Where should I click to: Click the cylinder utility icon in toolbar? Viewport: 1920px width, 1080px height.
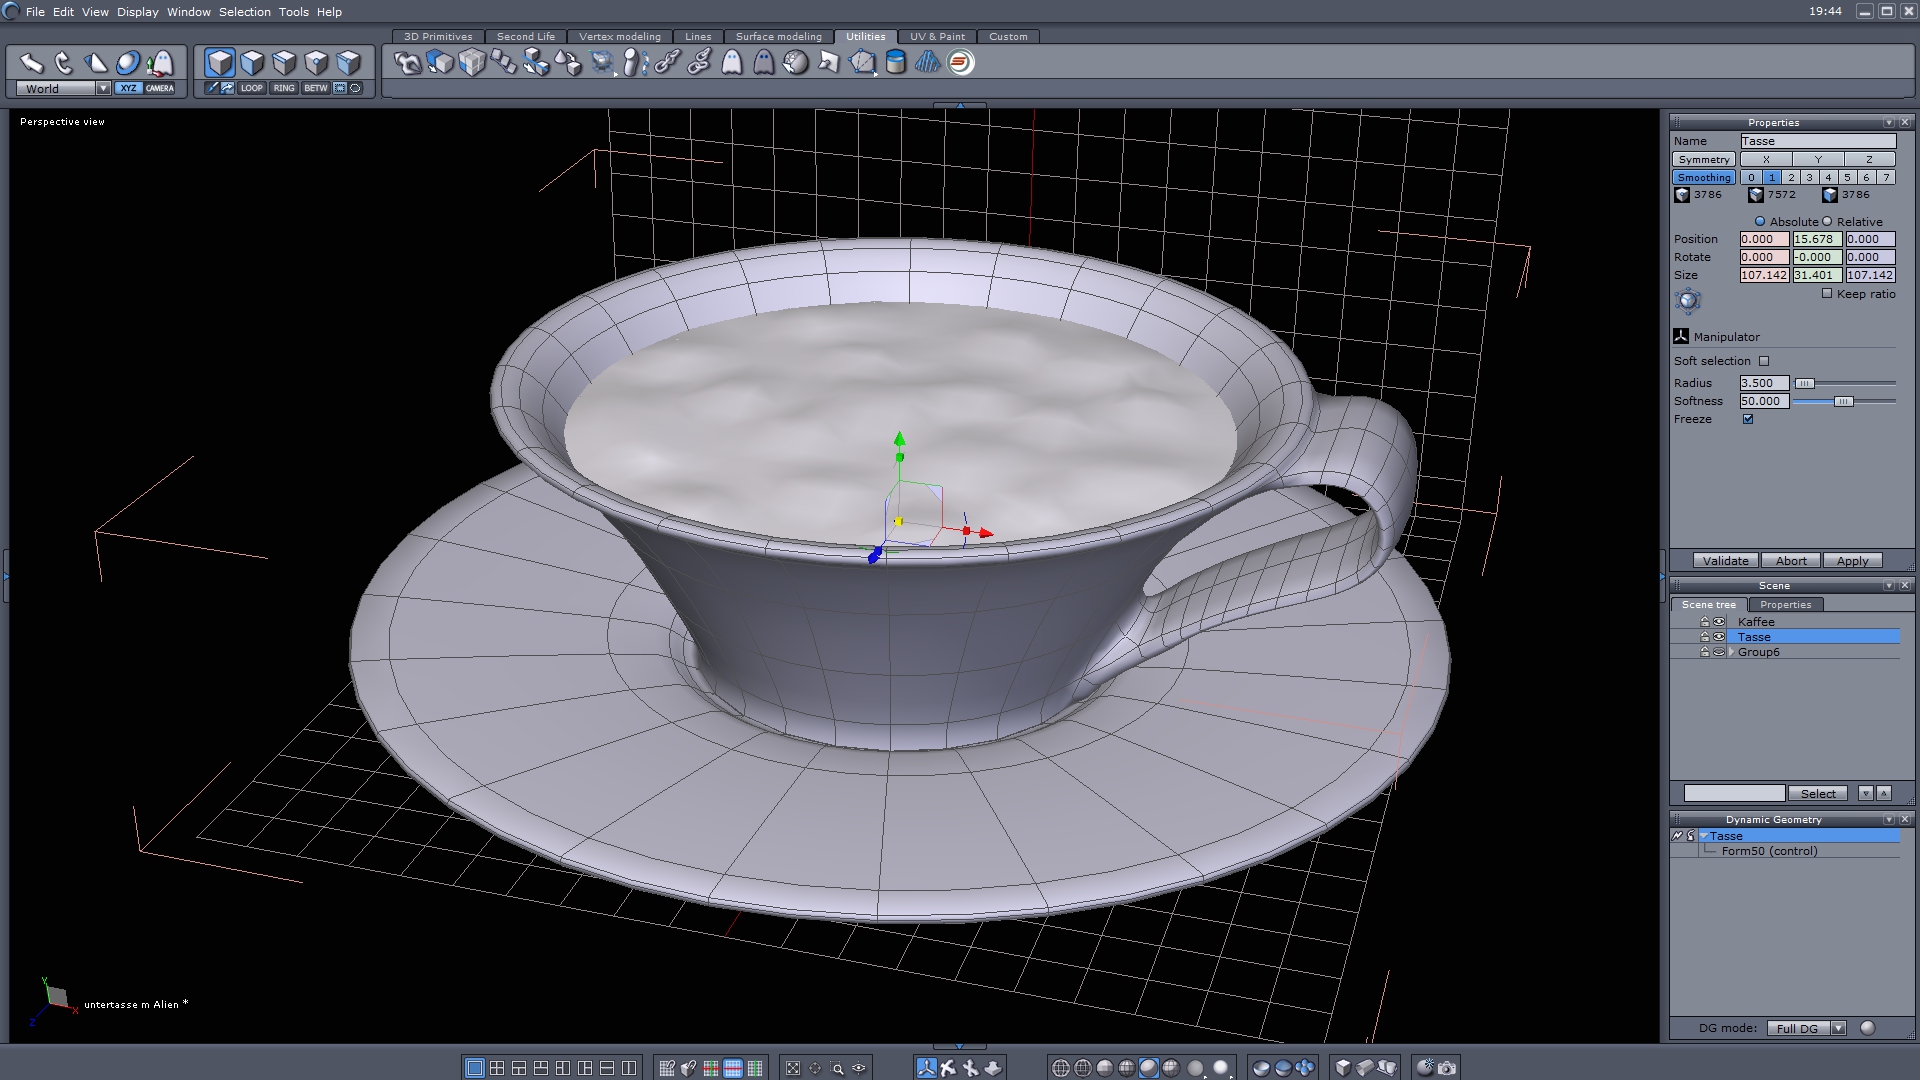[896, 63]
